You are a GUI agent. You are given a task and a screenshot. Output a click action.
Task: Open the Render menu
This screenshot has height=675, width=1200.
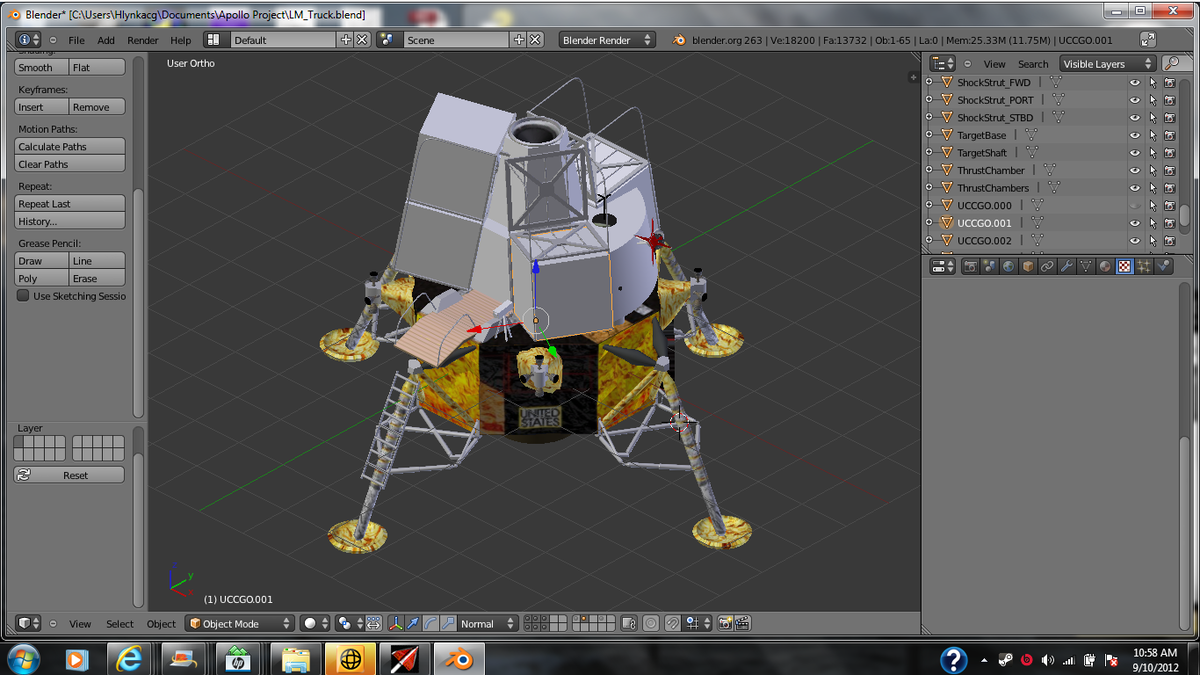[x=143, y=40]
